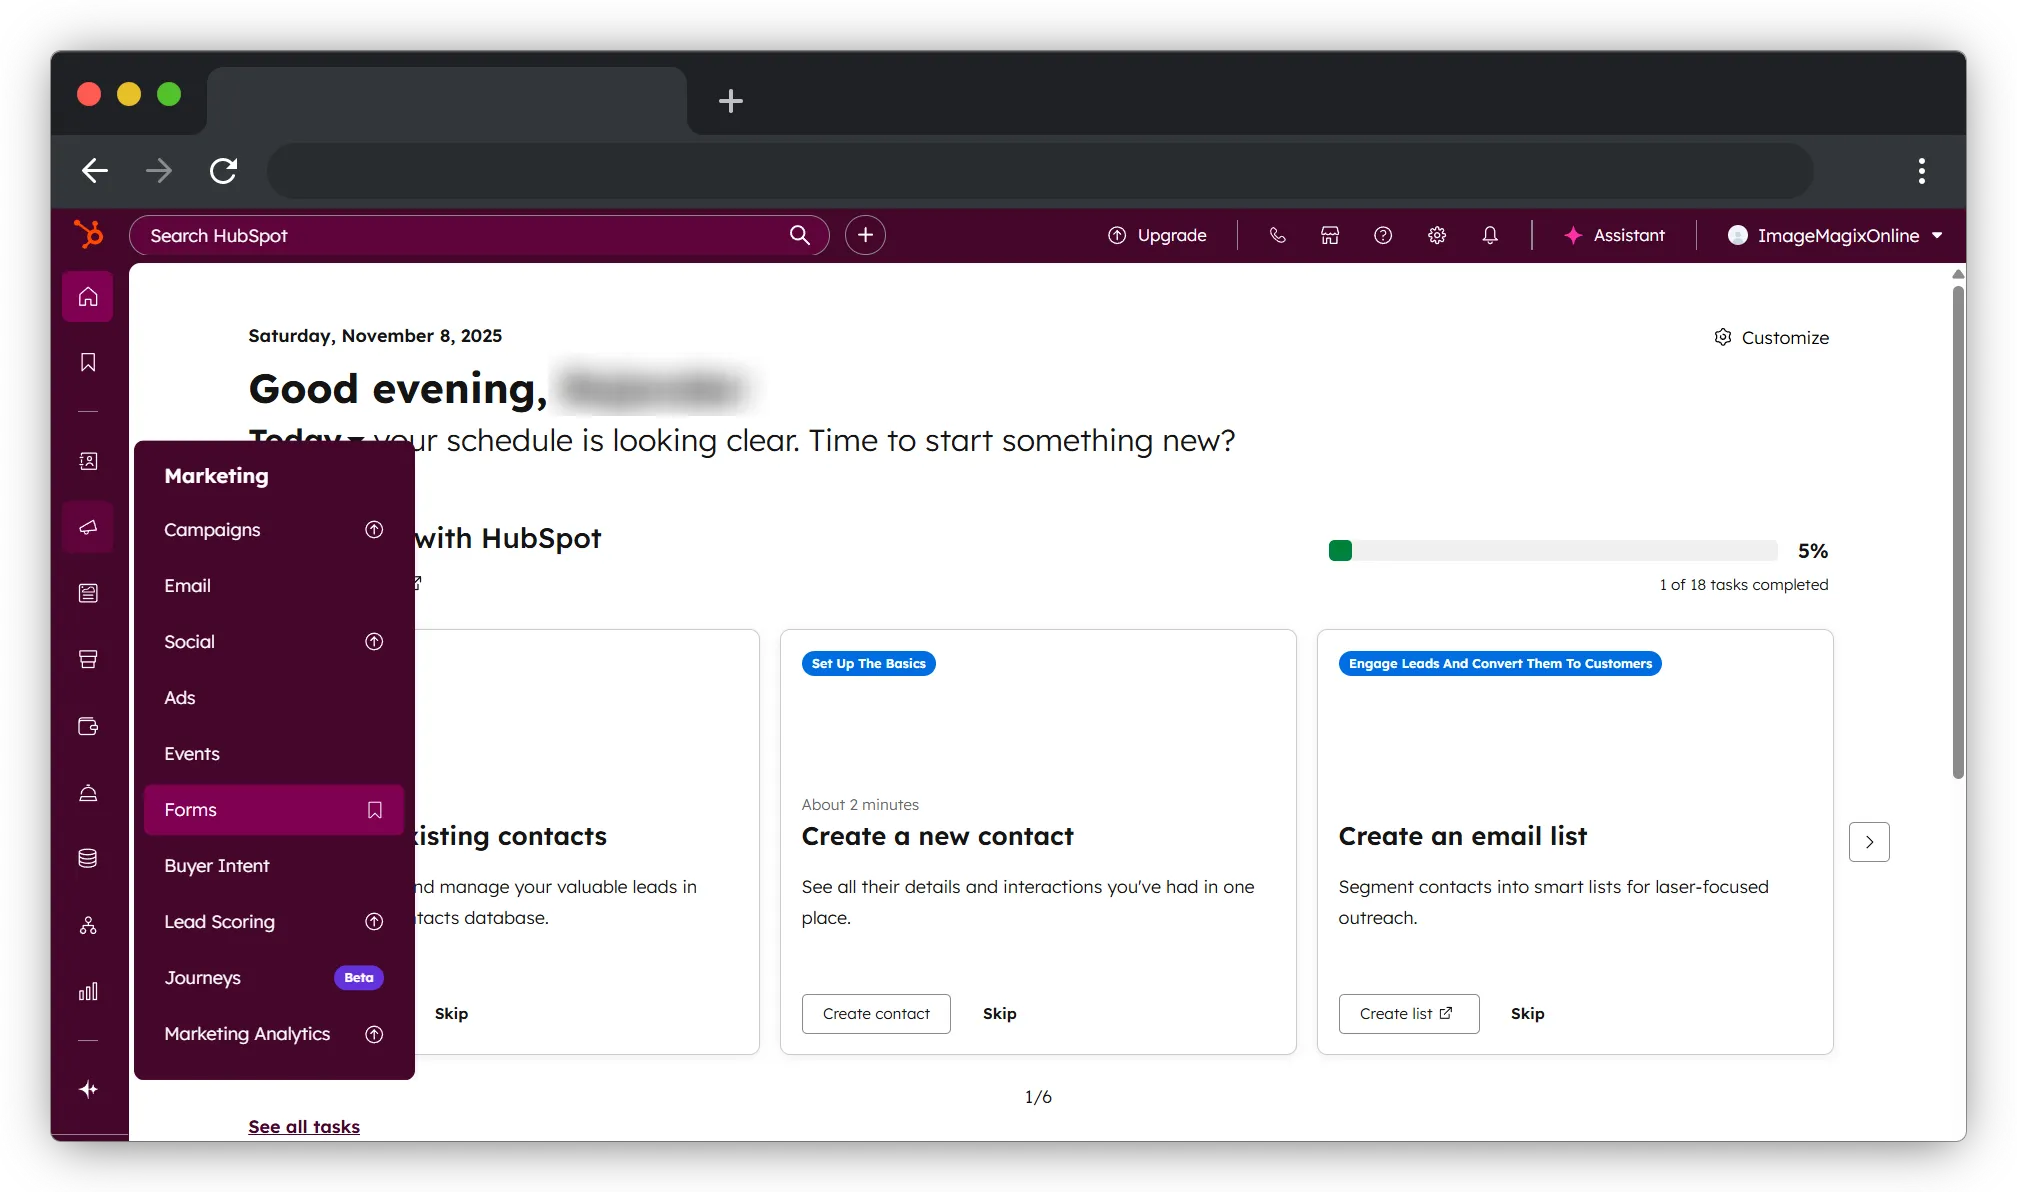Open the ImageMagixOnline account dropdown
The width and height of the screenshot is (2017, 1192).
click(1836, 235)
